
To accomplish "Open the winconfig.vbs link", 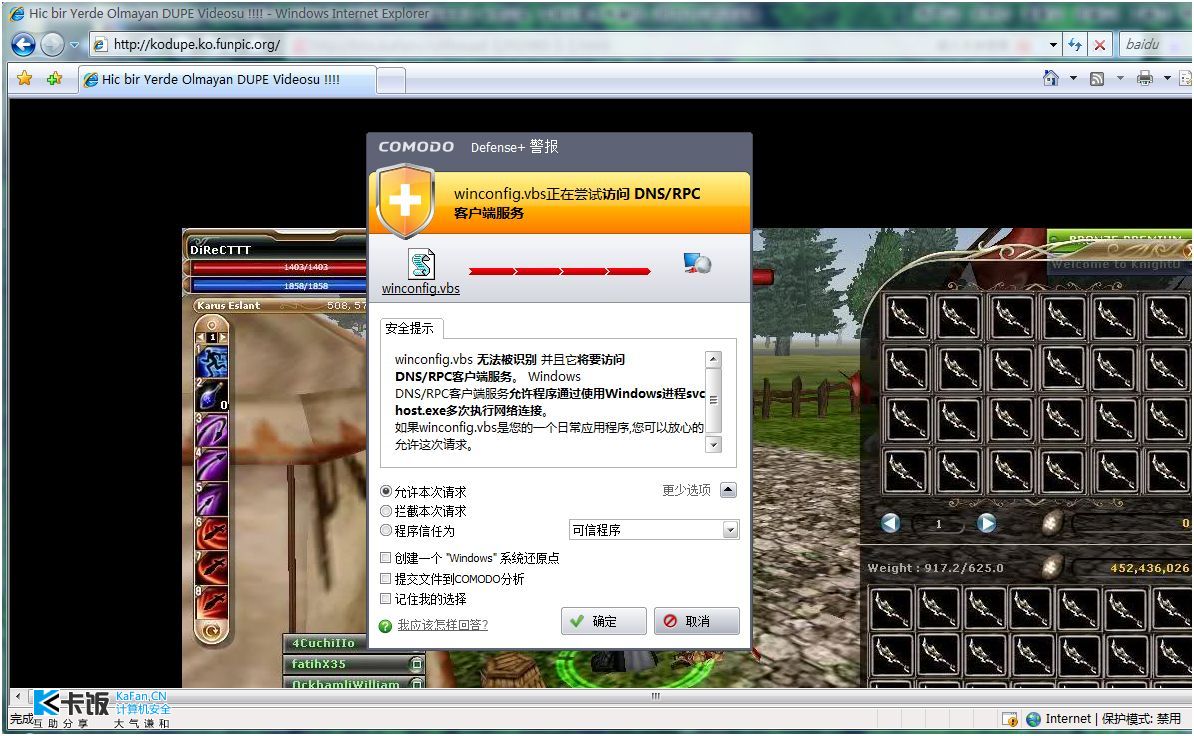I will (420, 288).
